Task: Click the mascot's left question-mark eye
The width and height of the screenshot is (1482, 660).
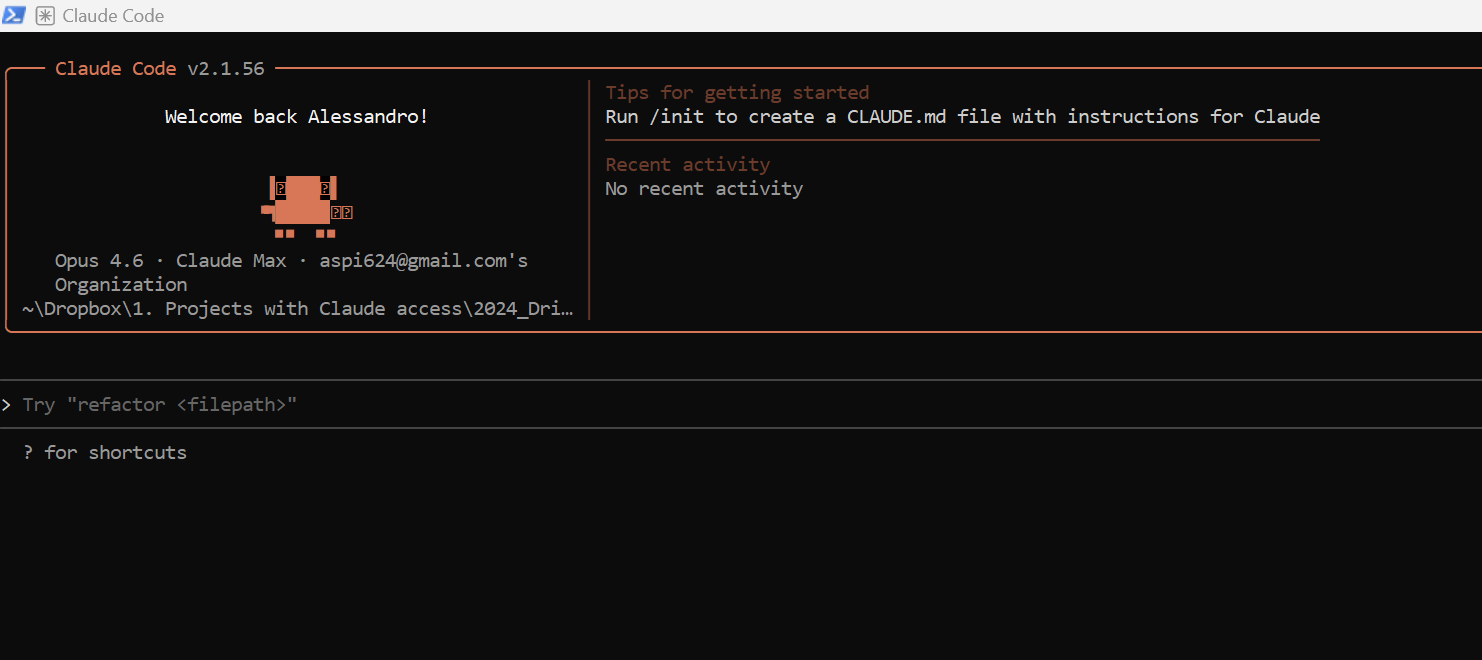Action: (281, 188)
